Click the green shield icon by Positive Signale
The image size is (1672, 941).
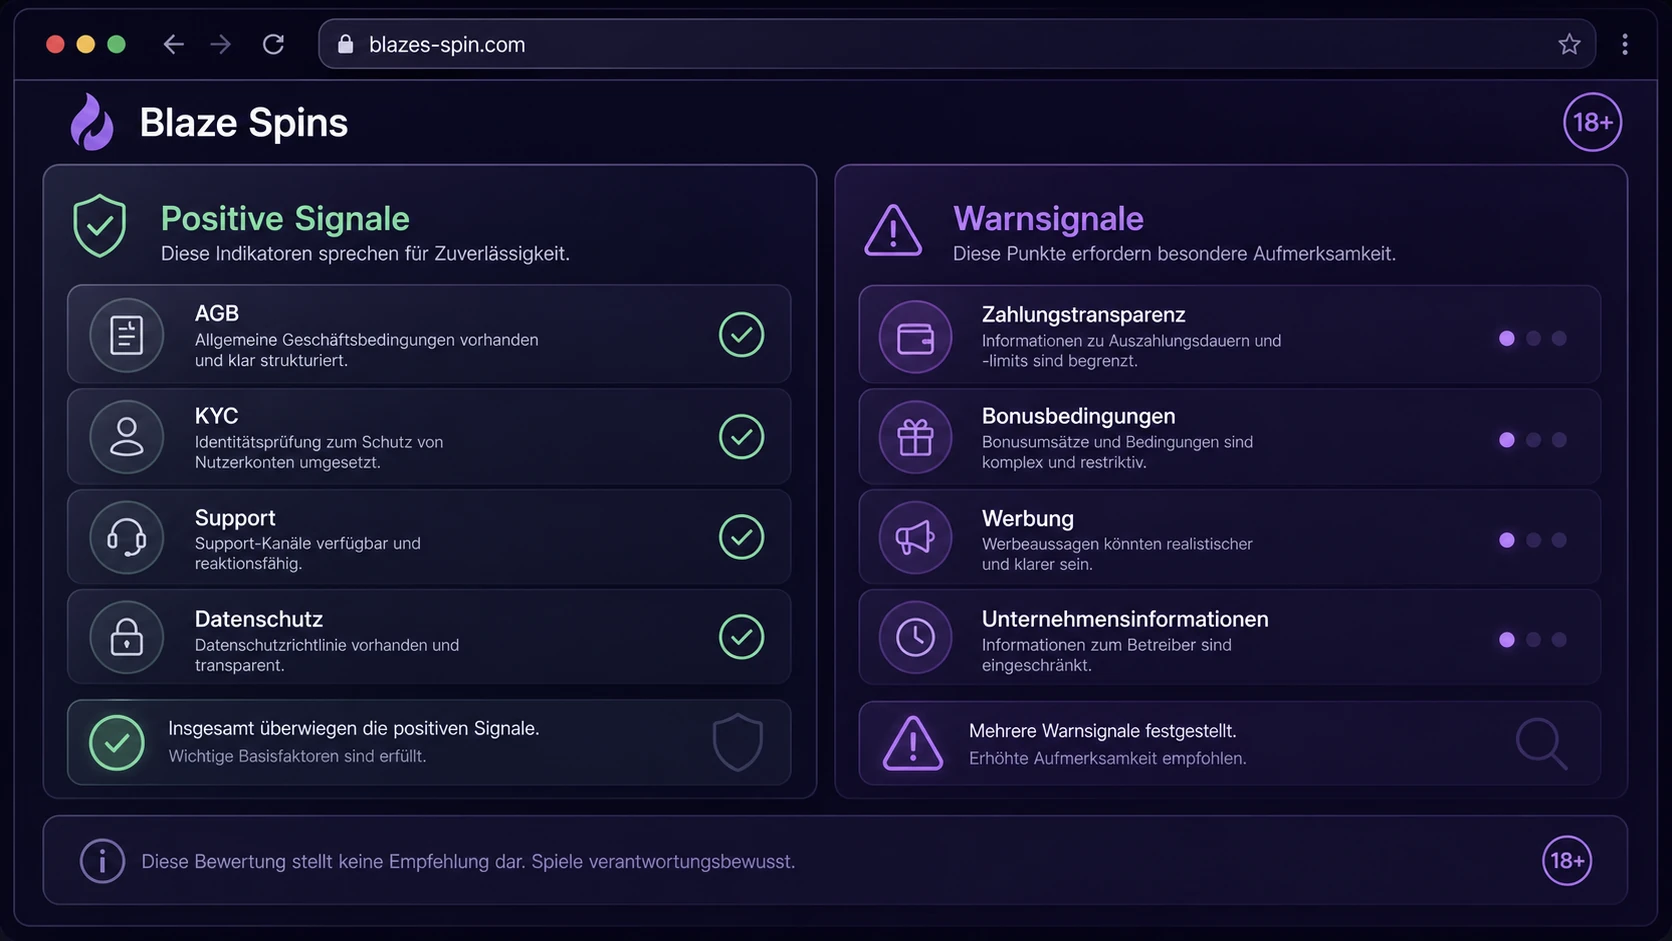(100, 226)
